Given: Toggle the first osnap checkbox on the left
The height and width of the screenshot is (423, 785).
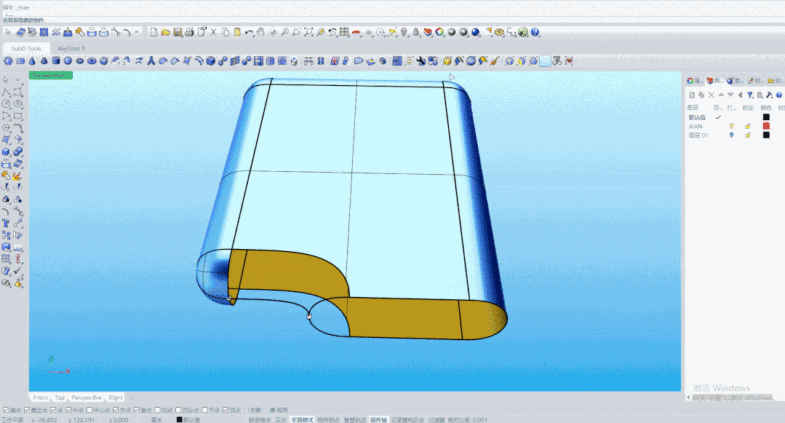Looking at the screenshot, I should click(x=5, y=409).
